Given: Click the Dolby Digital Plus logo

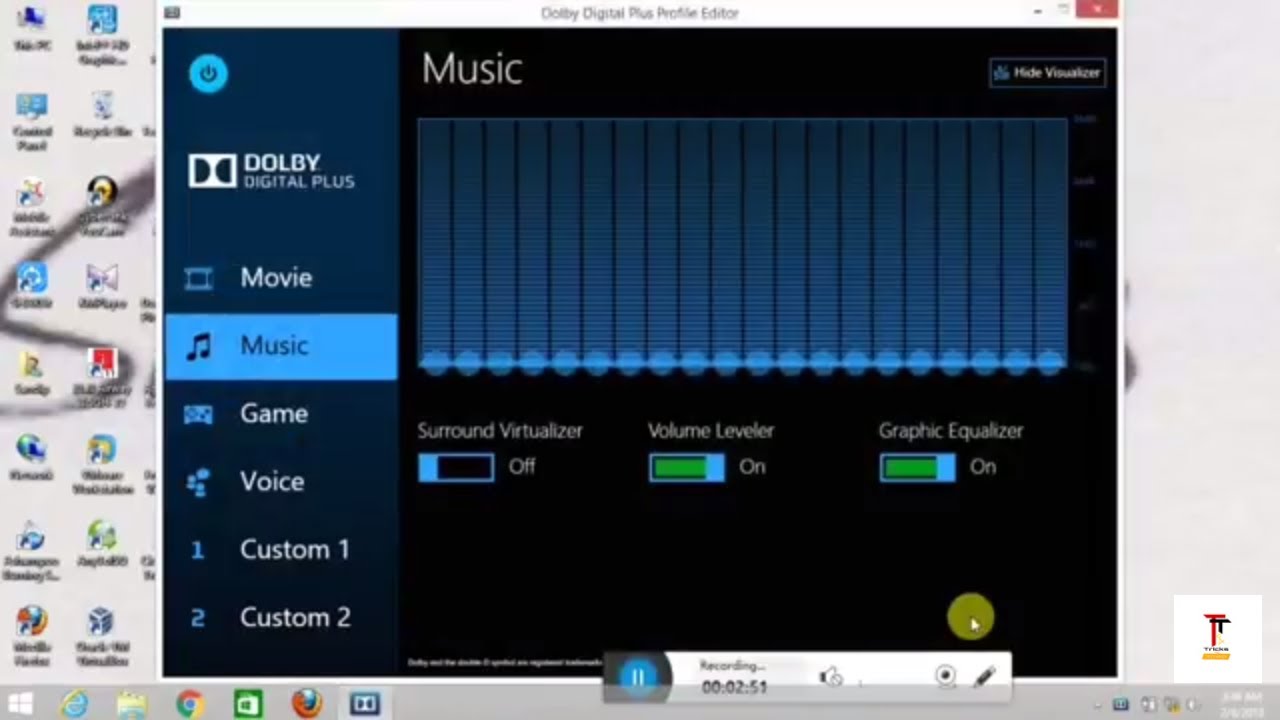Looking at the screenshot, I should pyautogui.click(x=271, y=171).
